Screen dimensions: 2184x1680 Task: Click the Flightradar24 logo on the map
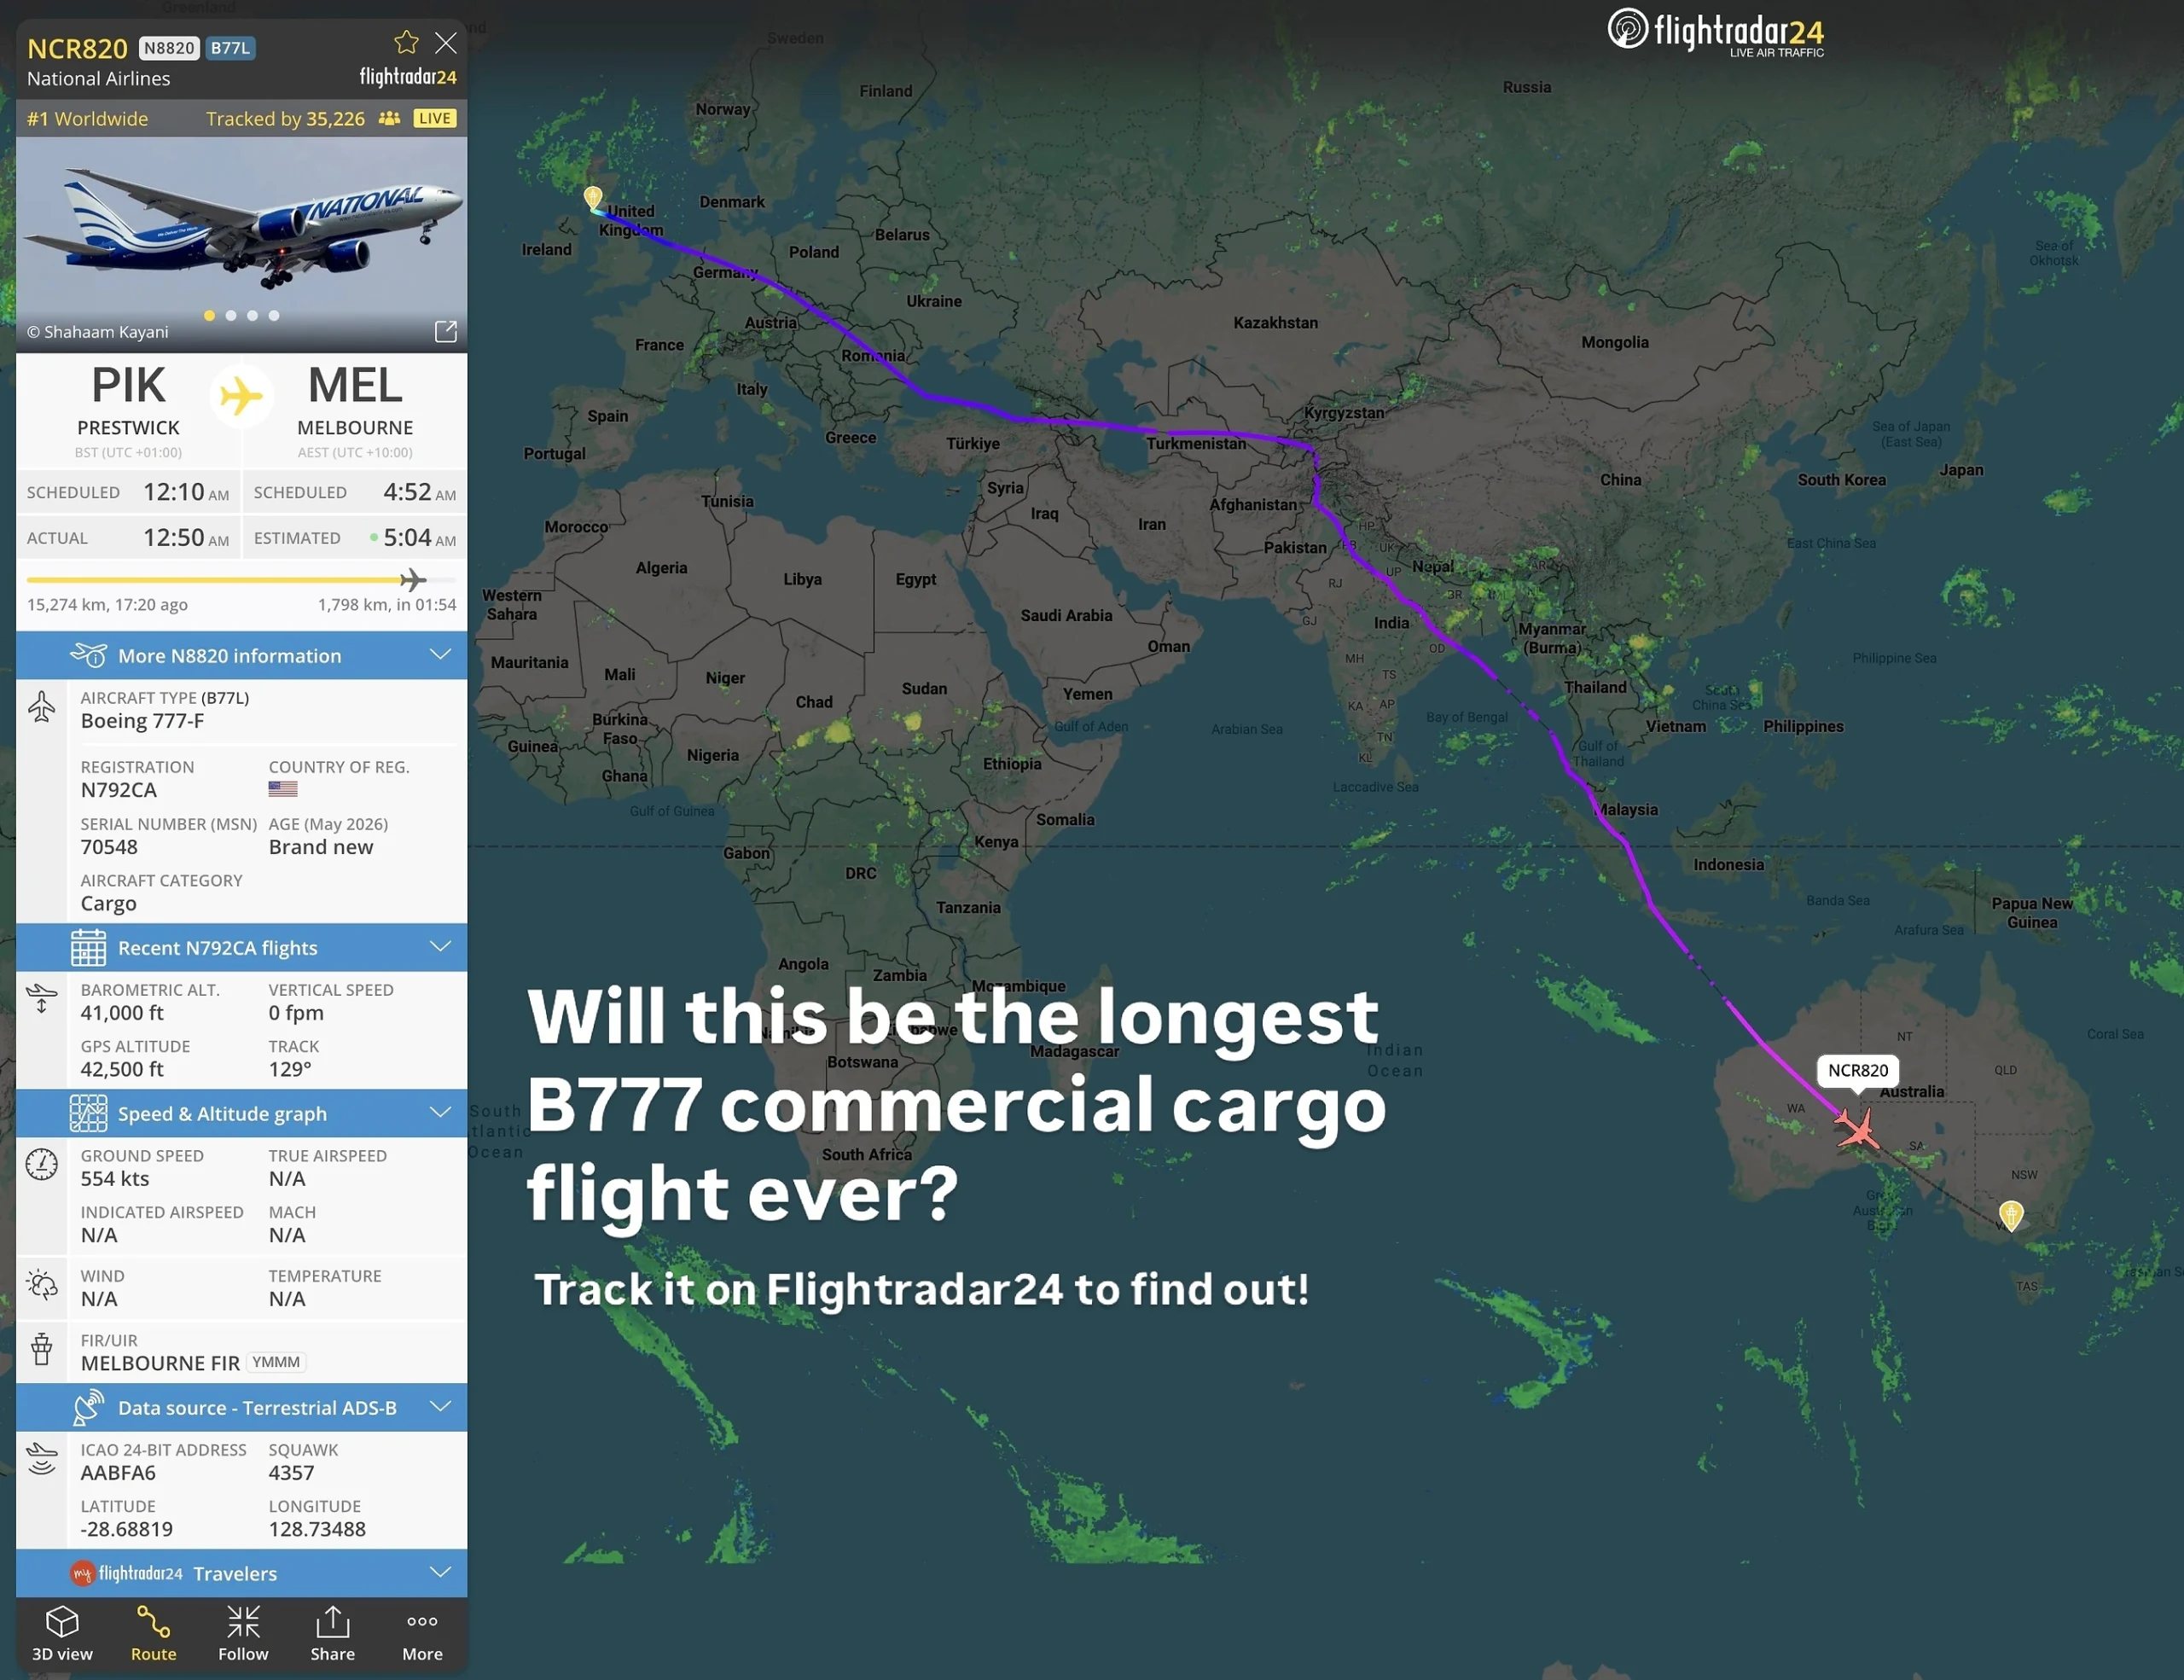(1716, 32)
